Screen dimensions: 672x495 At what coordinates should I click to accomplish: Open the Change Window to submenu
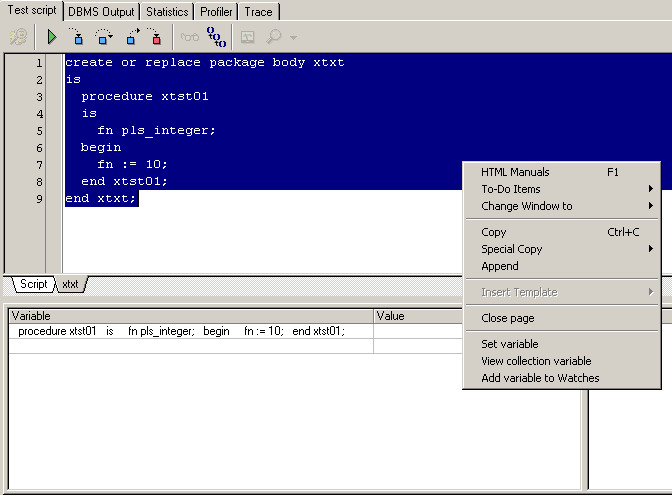tap(561, 206)
